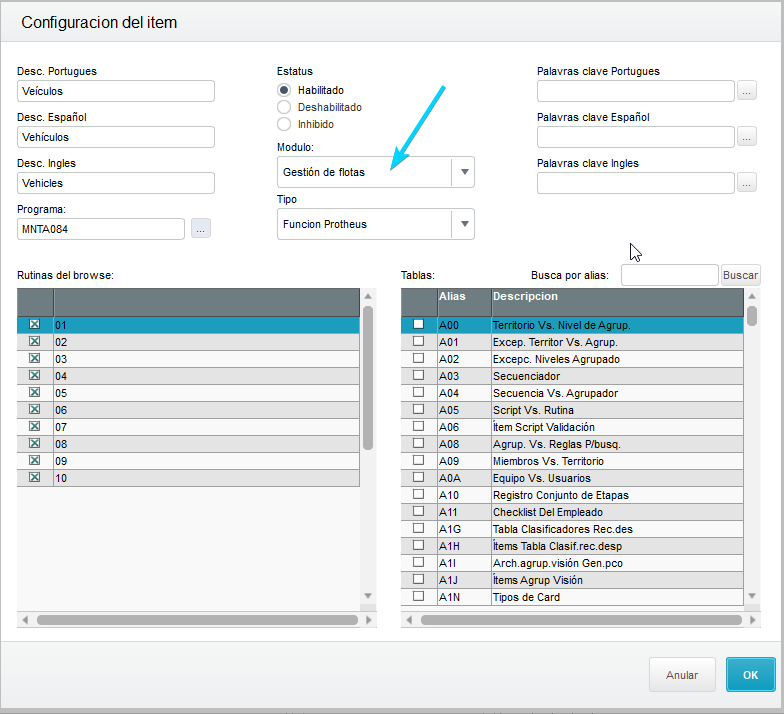
Task: Check the A0A Equipo Vs. Usuarios checkbox
Action: click(x=418, y=477)
